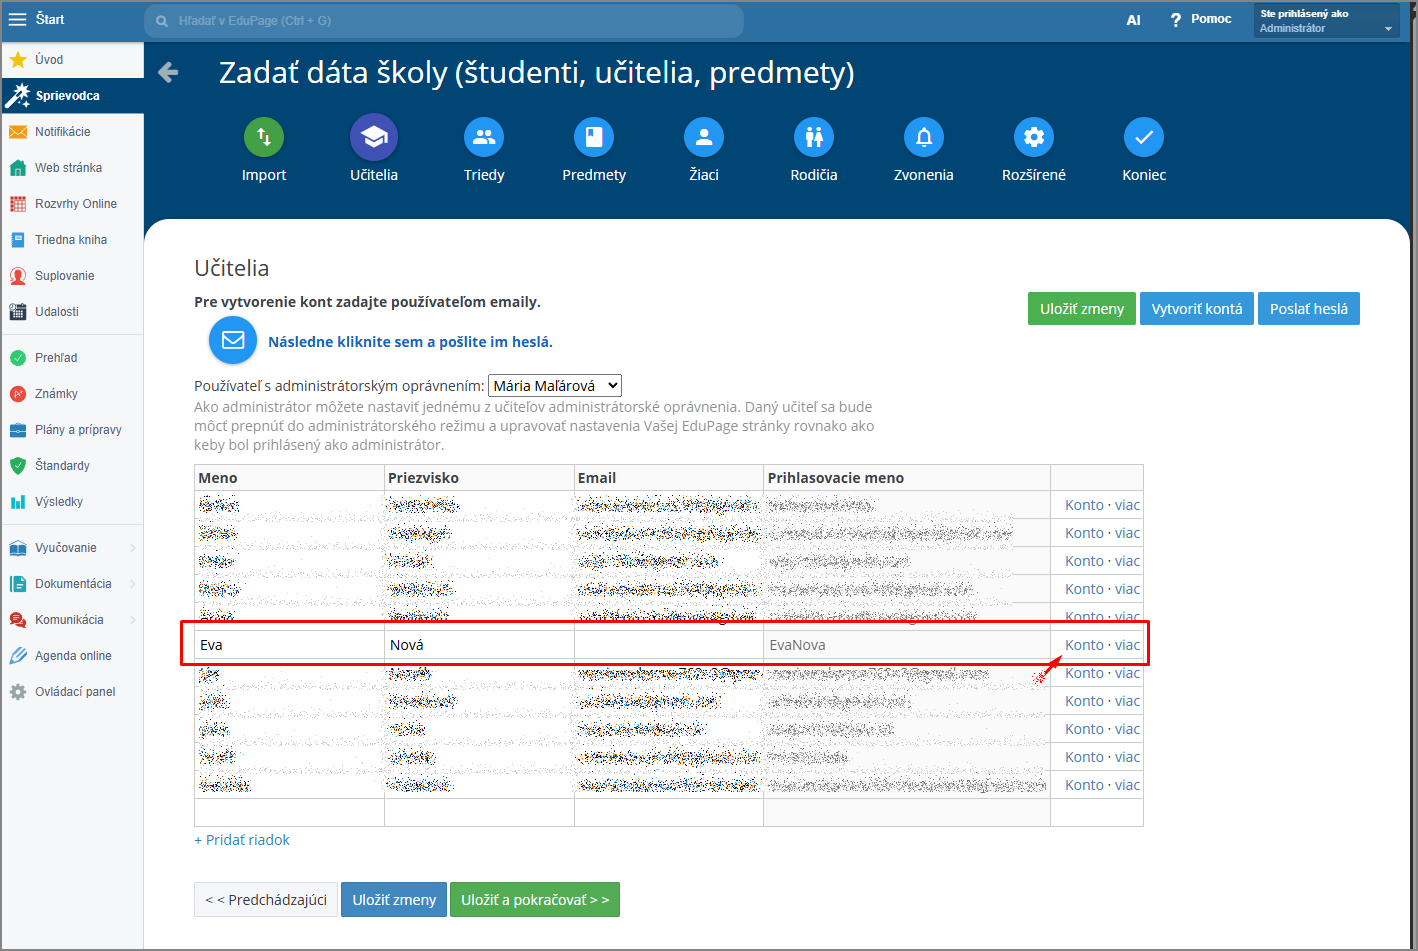This screenshot has height=951, width=1418.
Task: Click the Import wizard step icon
Action: 264,138
